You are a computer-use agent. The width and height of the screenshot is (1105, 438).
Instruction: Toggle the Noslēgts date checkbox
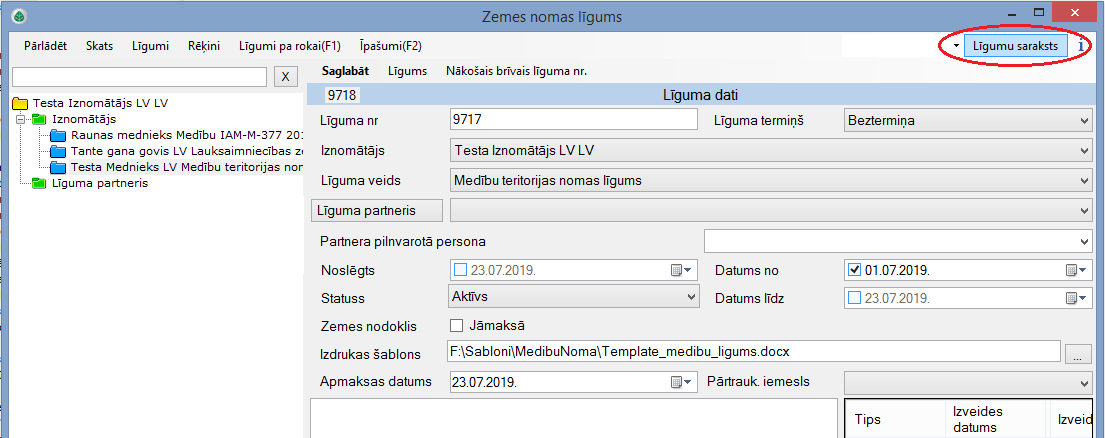tap(460, 269)
